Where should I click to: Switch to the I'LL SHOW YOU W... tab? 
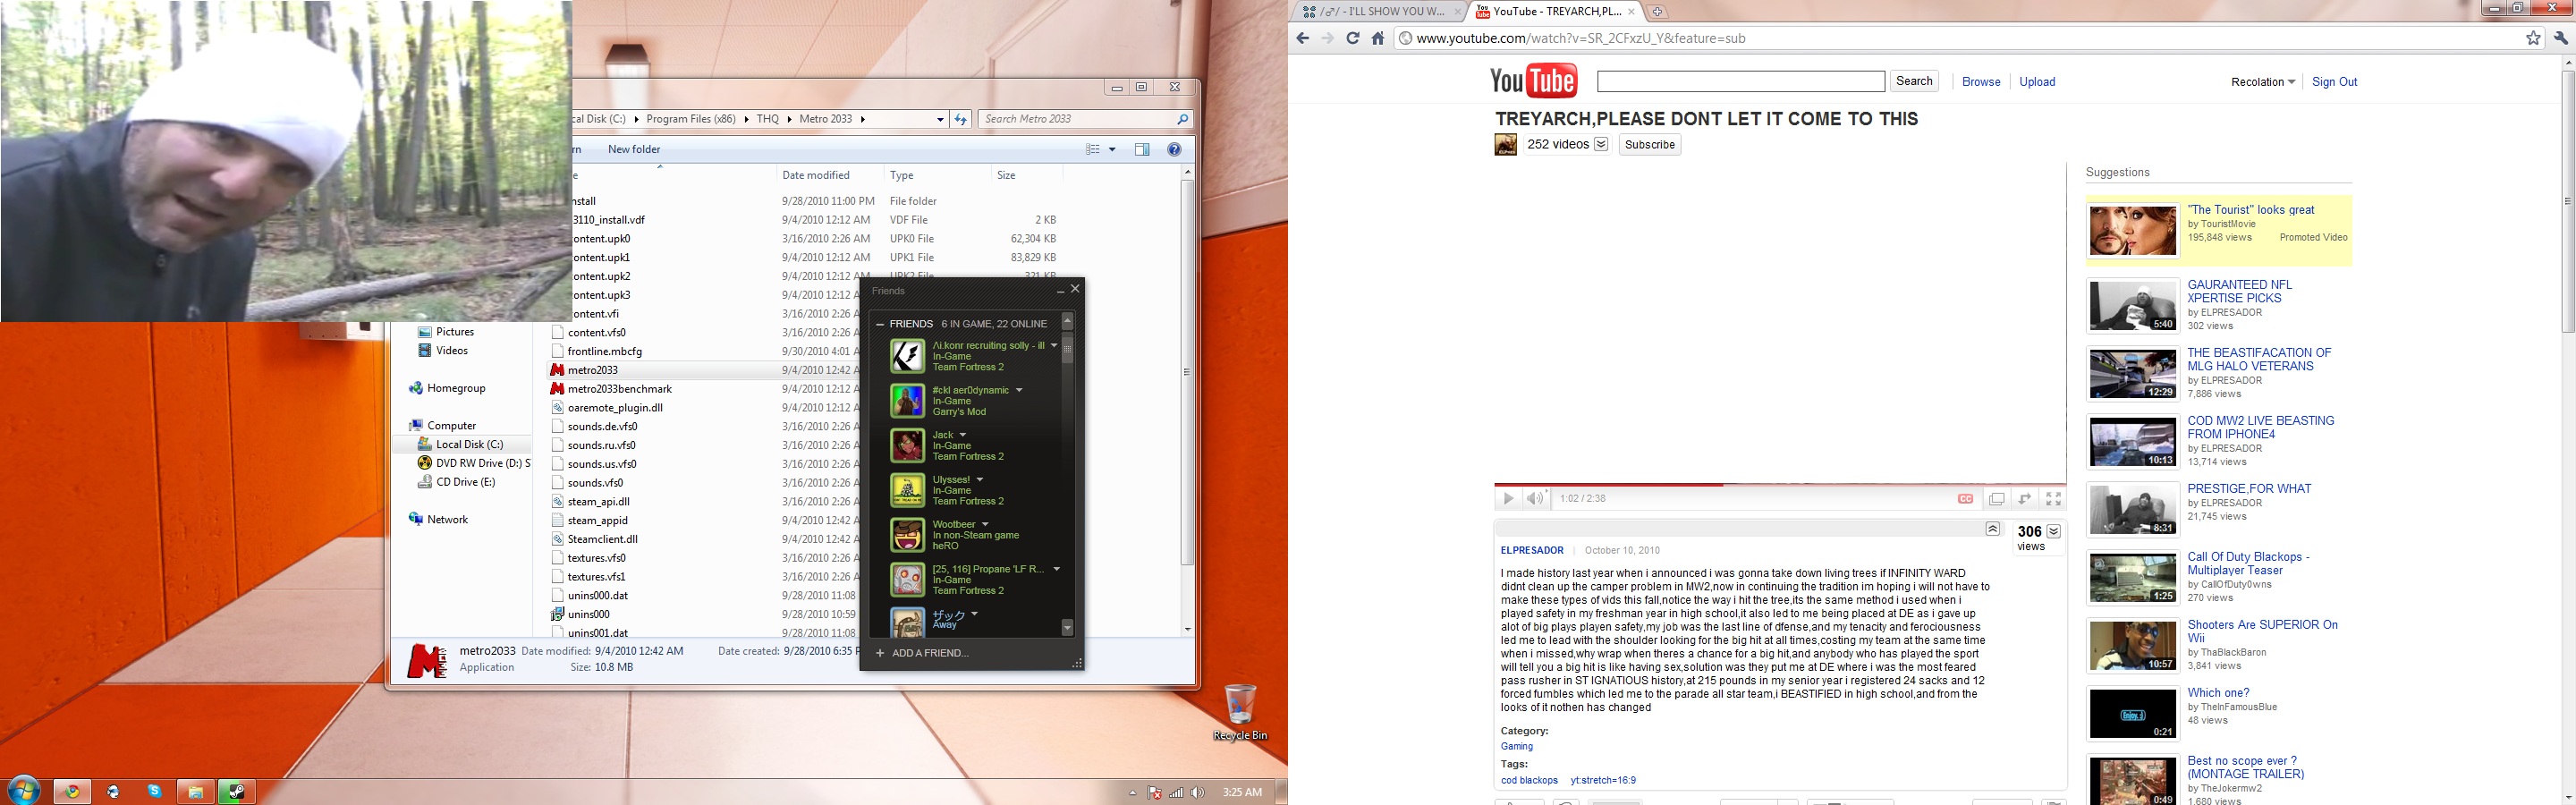tap(1382, 12)
